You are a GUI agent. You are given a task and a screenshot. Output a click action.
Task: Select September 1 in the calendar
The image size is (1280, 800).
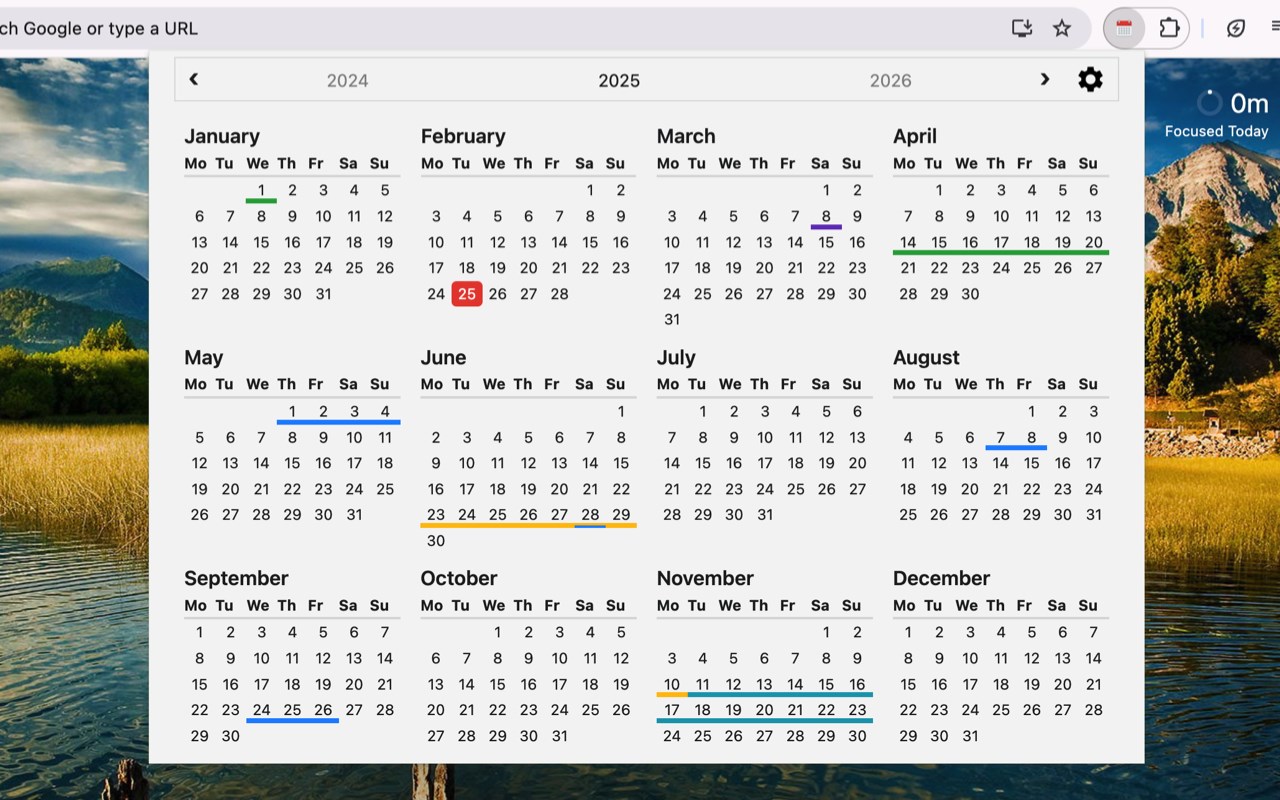[x=199, y=632]
